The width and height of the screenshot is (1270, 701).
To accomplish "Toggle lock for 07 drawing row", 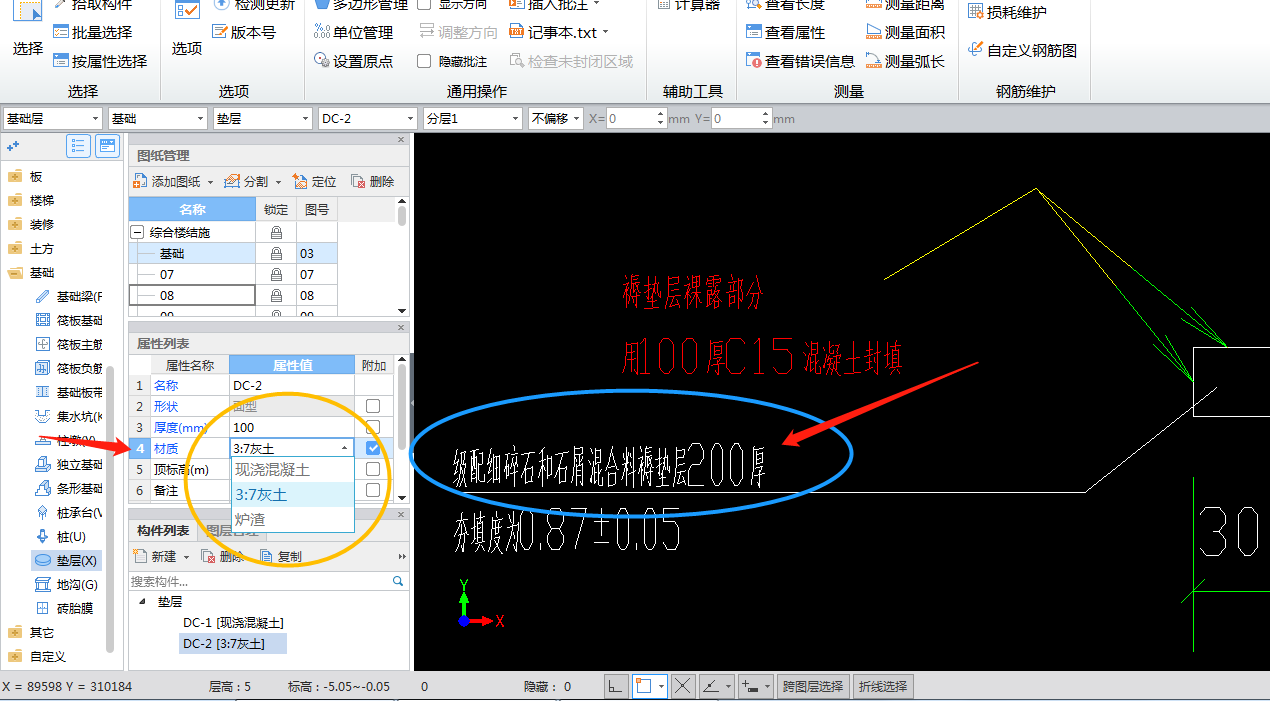I will [276, 274].
